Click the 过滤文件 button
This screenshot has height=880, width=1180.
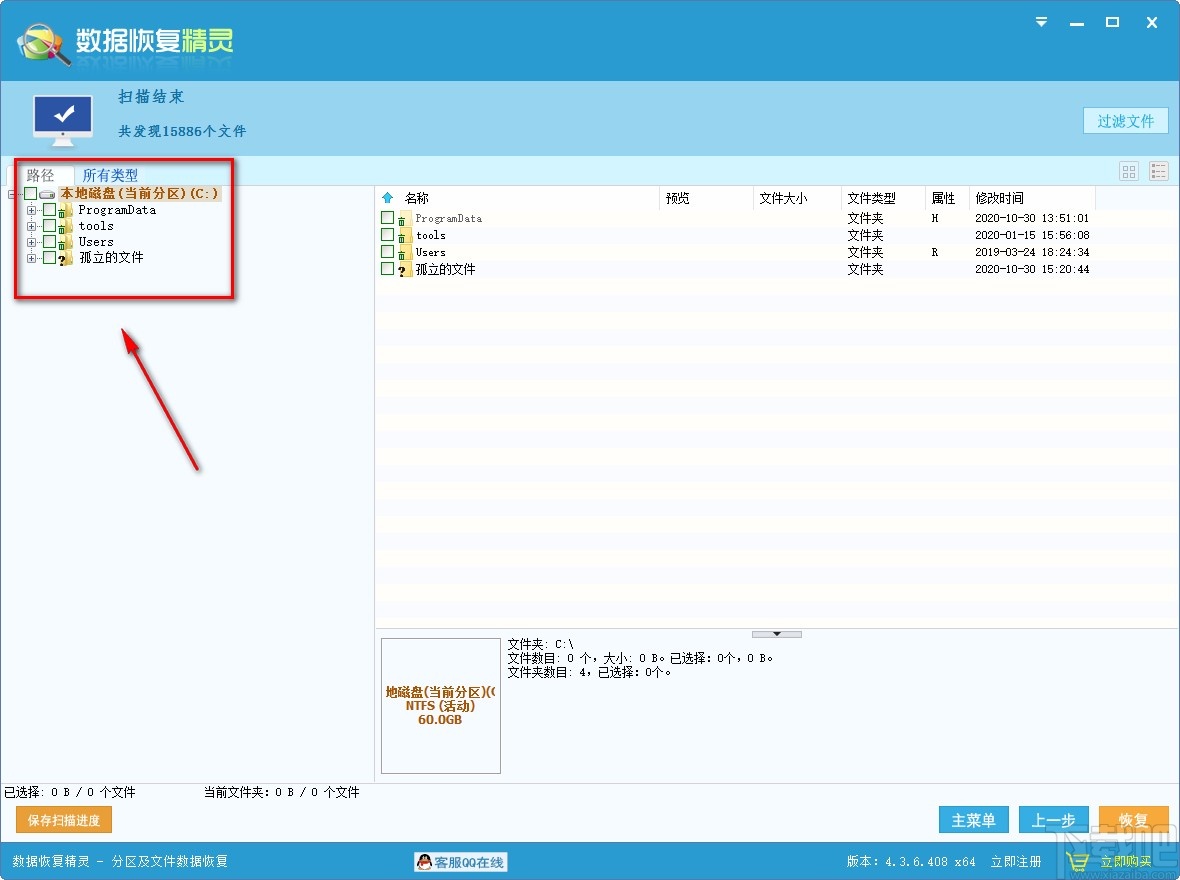tap(1126, 120)
